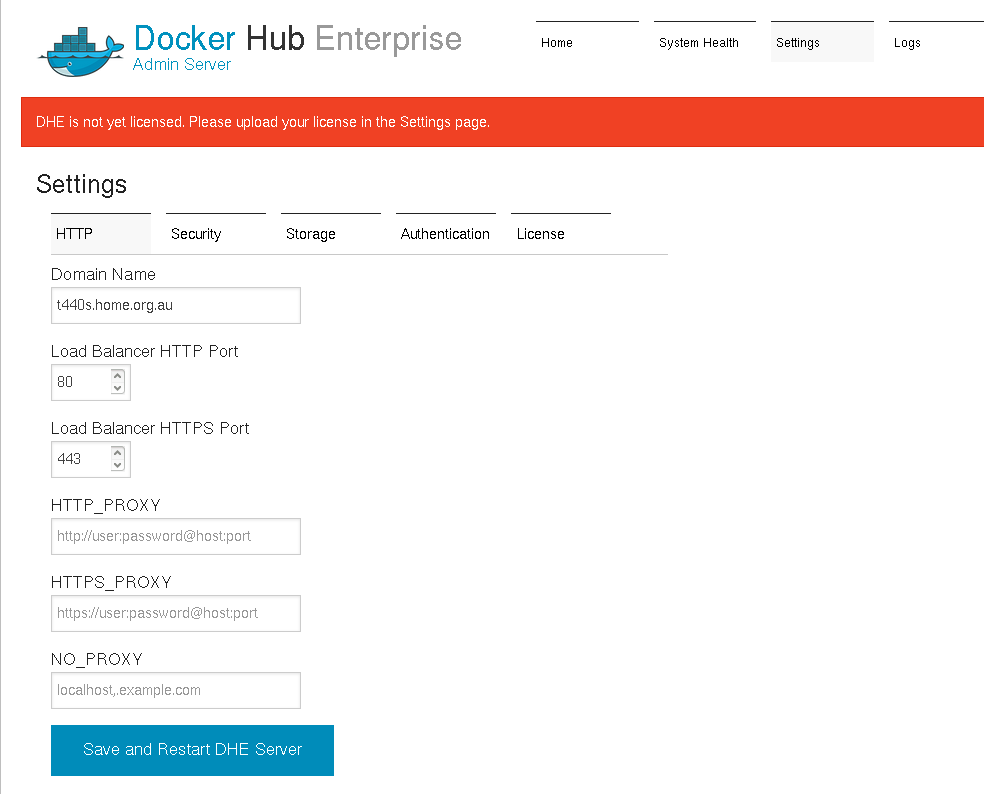Switch to the Security tab
This screenshot has height=794, width=984.
pos(215,234)
